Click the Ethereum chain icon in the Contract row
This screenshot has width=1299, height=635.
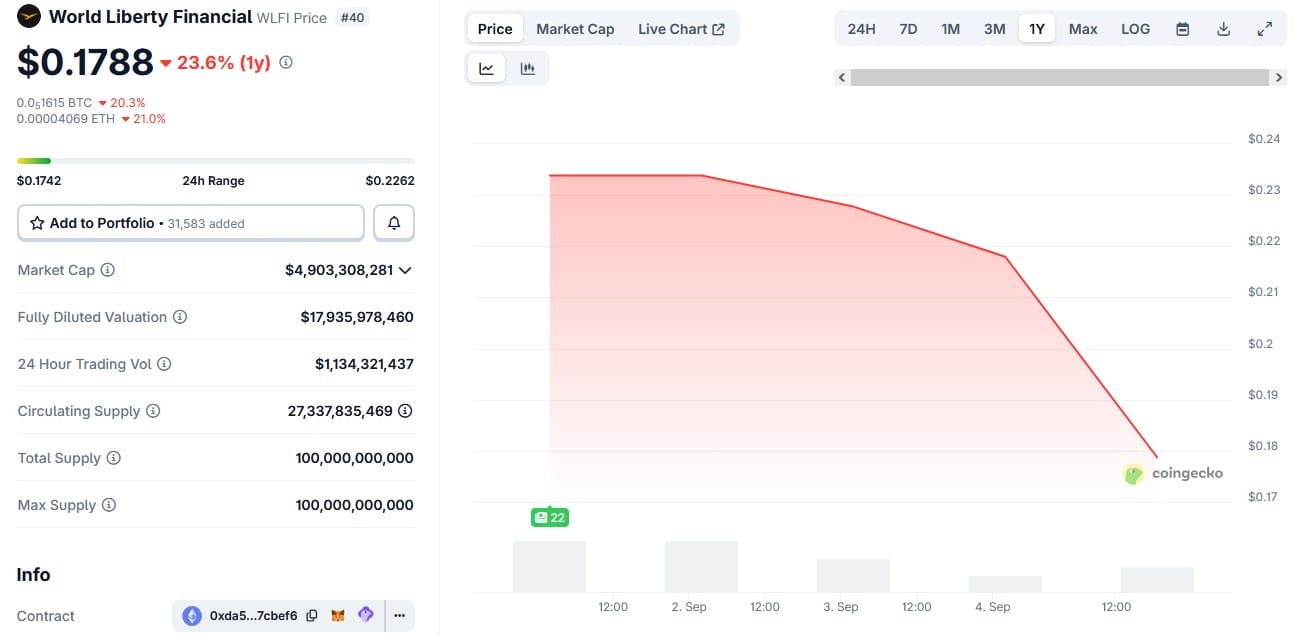coord(192,616)
